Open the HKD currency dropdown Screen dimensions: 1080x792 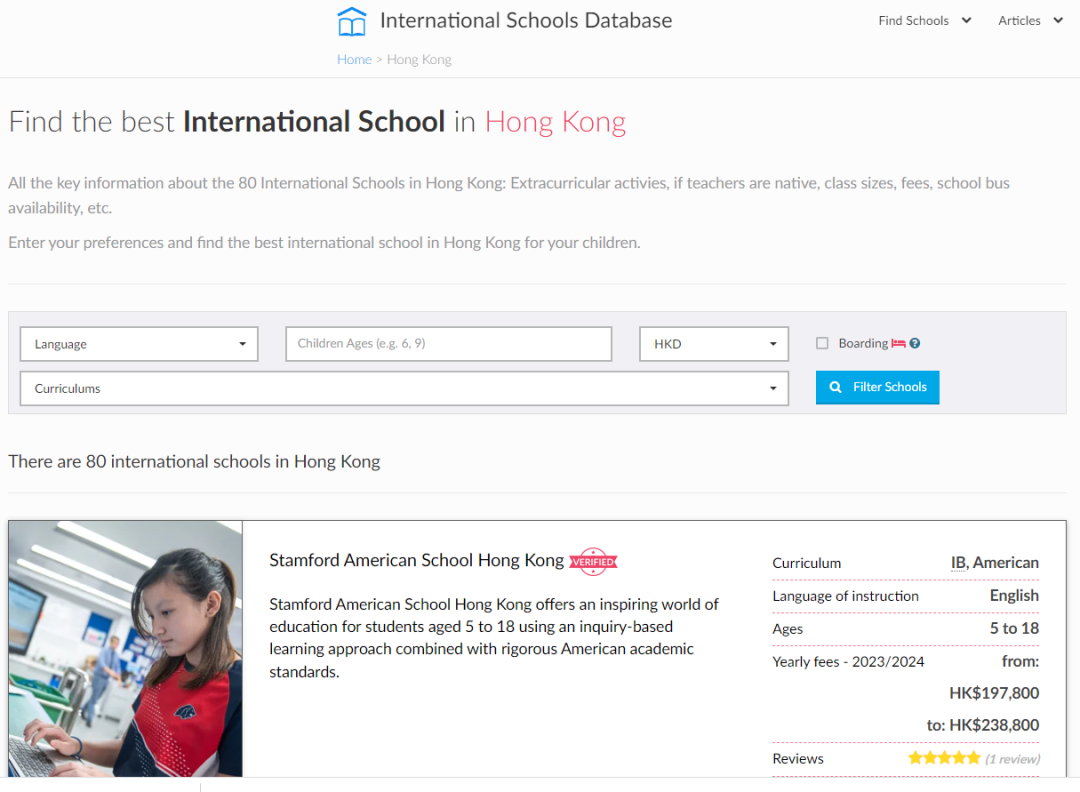pos(714,344)
